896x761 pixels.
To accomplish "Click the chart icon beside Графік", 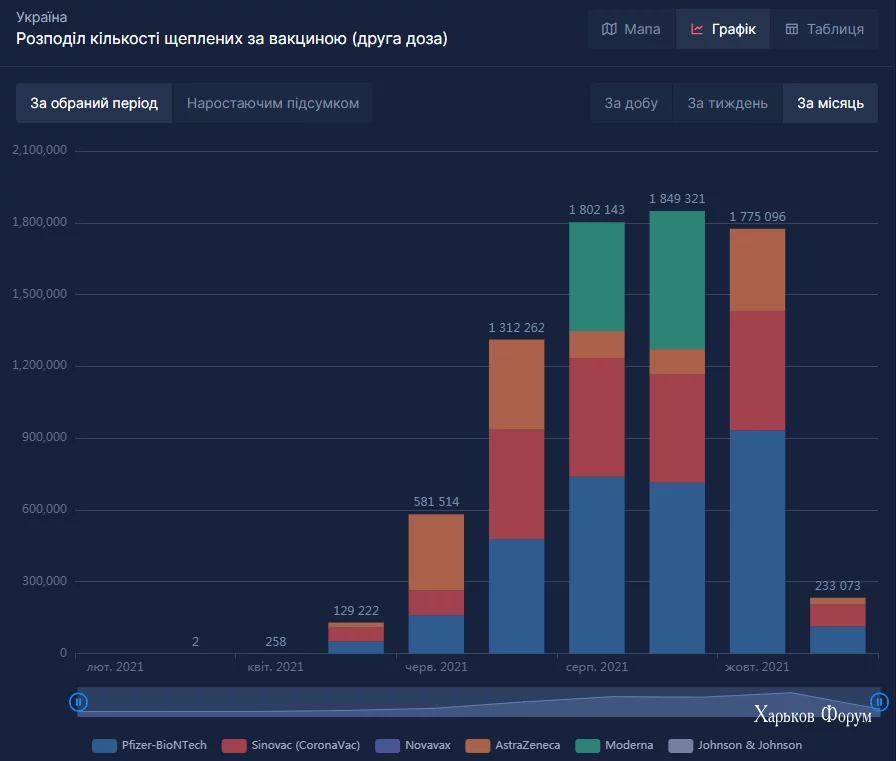I will click(x=697, y=29).
